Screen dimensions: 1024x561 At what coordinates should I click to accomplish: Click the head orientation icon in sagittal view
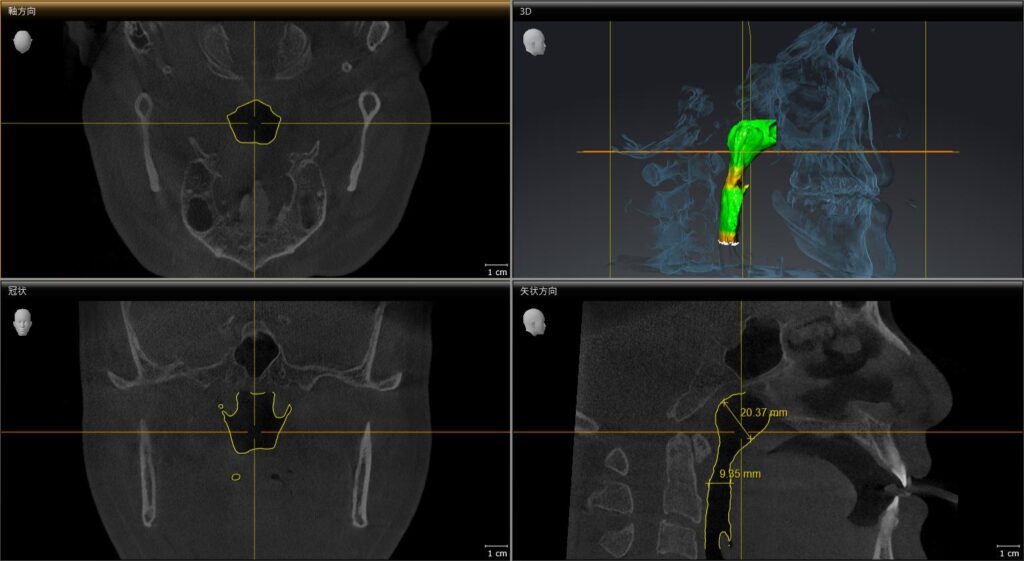[x=536, y=321]
